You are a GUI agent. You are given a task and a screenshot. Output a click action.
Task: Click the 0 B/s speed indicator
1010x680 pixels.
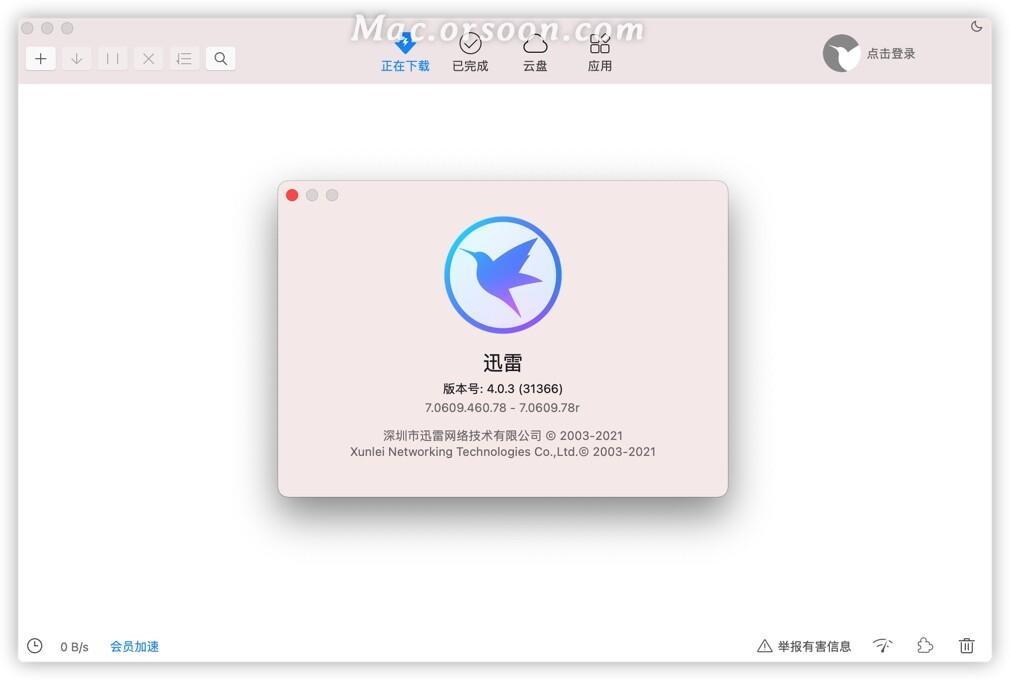click(x=74, y=647)
